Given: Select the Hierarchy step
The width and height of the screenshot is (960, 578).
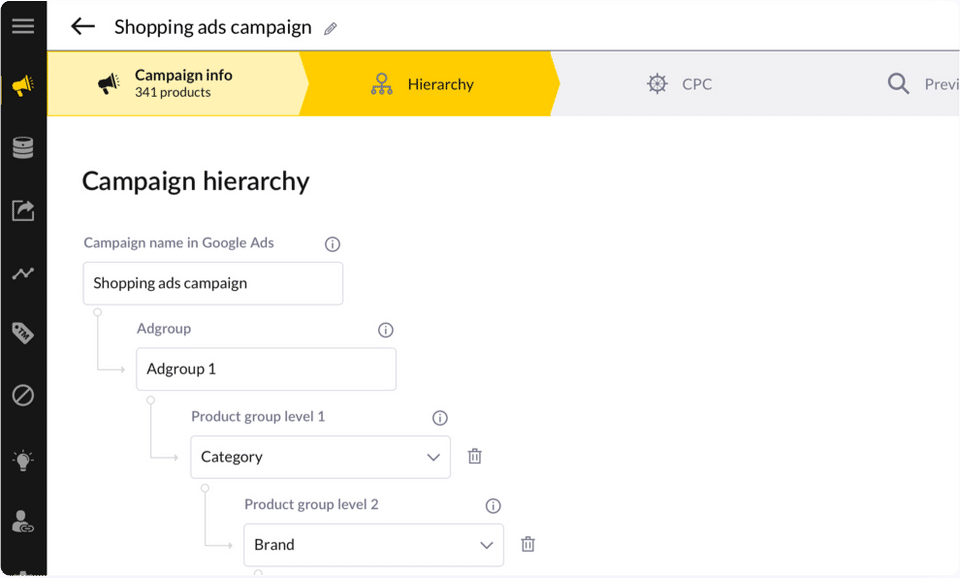Looking at the screenshot, I should [x=429, y=84].
